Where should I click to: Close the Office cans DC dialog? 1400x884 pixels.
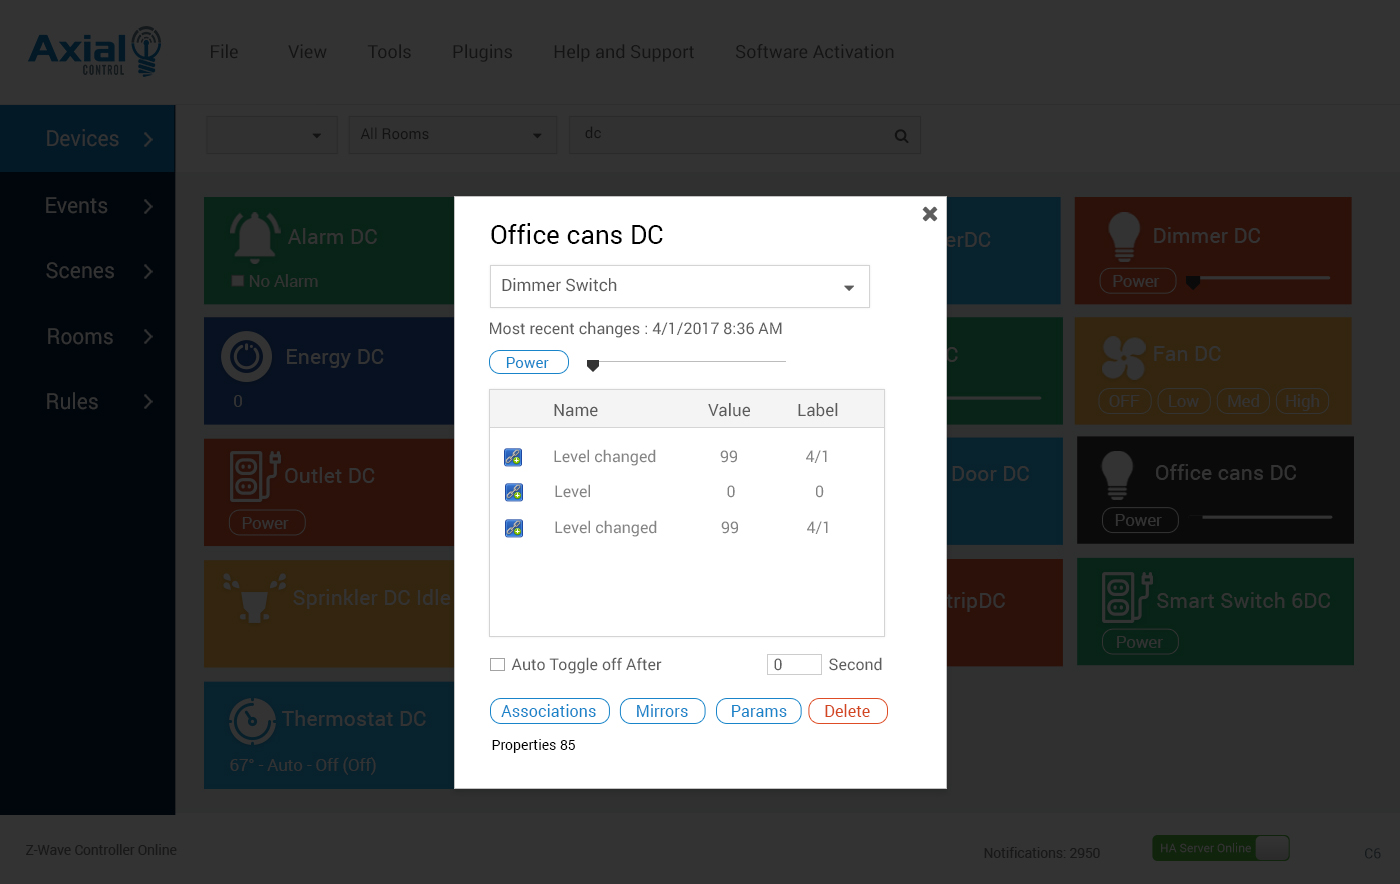point(930,213)
